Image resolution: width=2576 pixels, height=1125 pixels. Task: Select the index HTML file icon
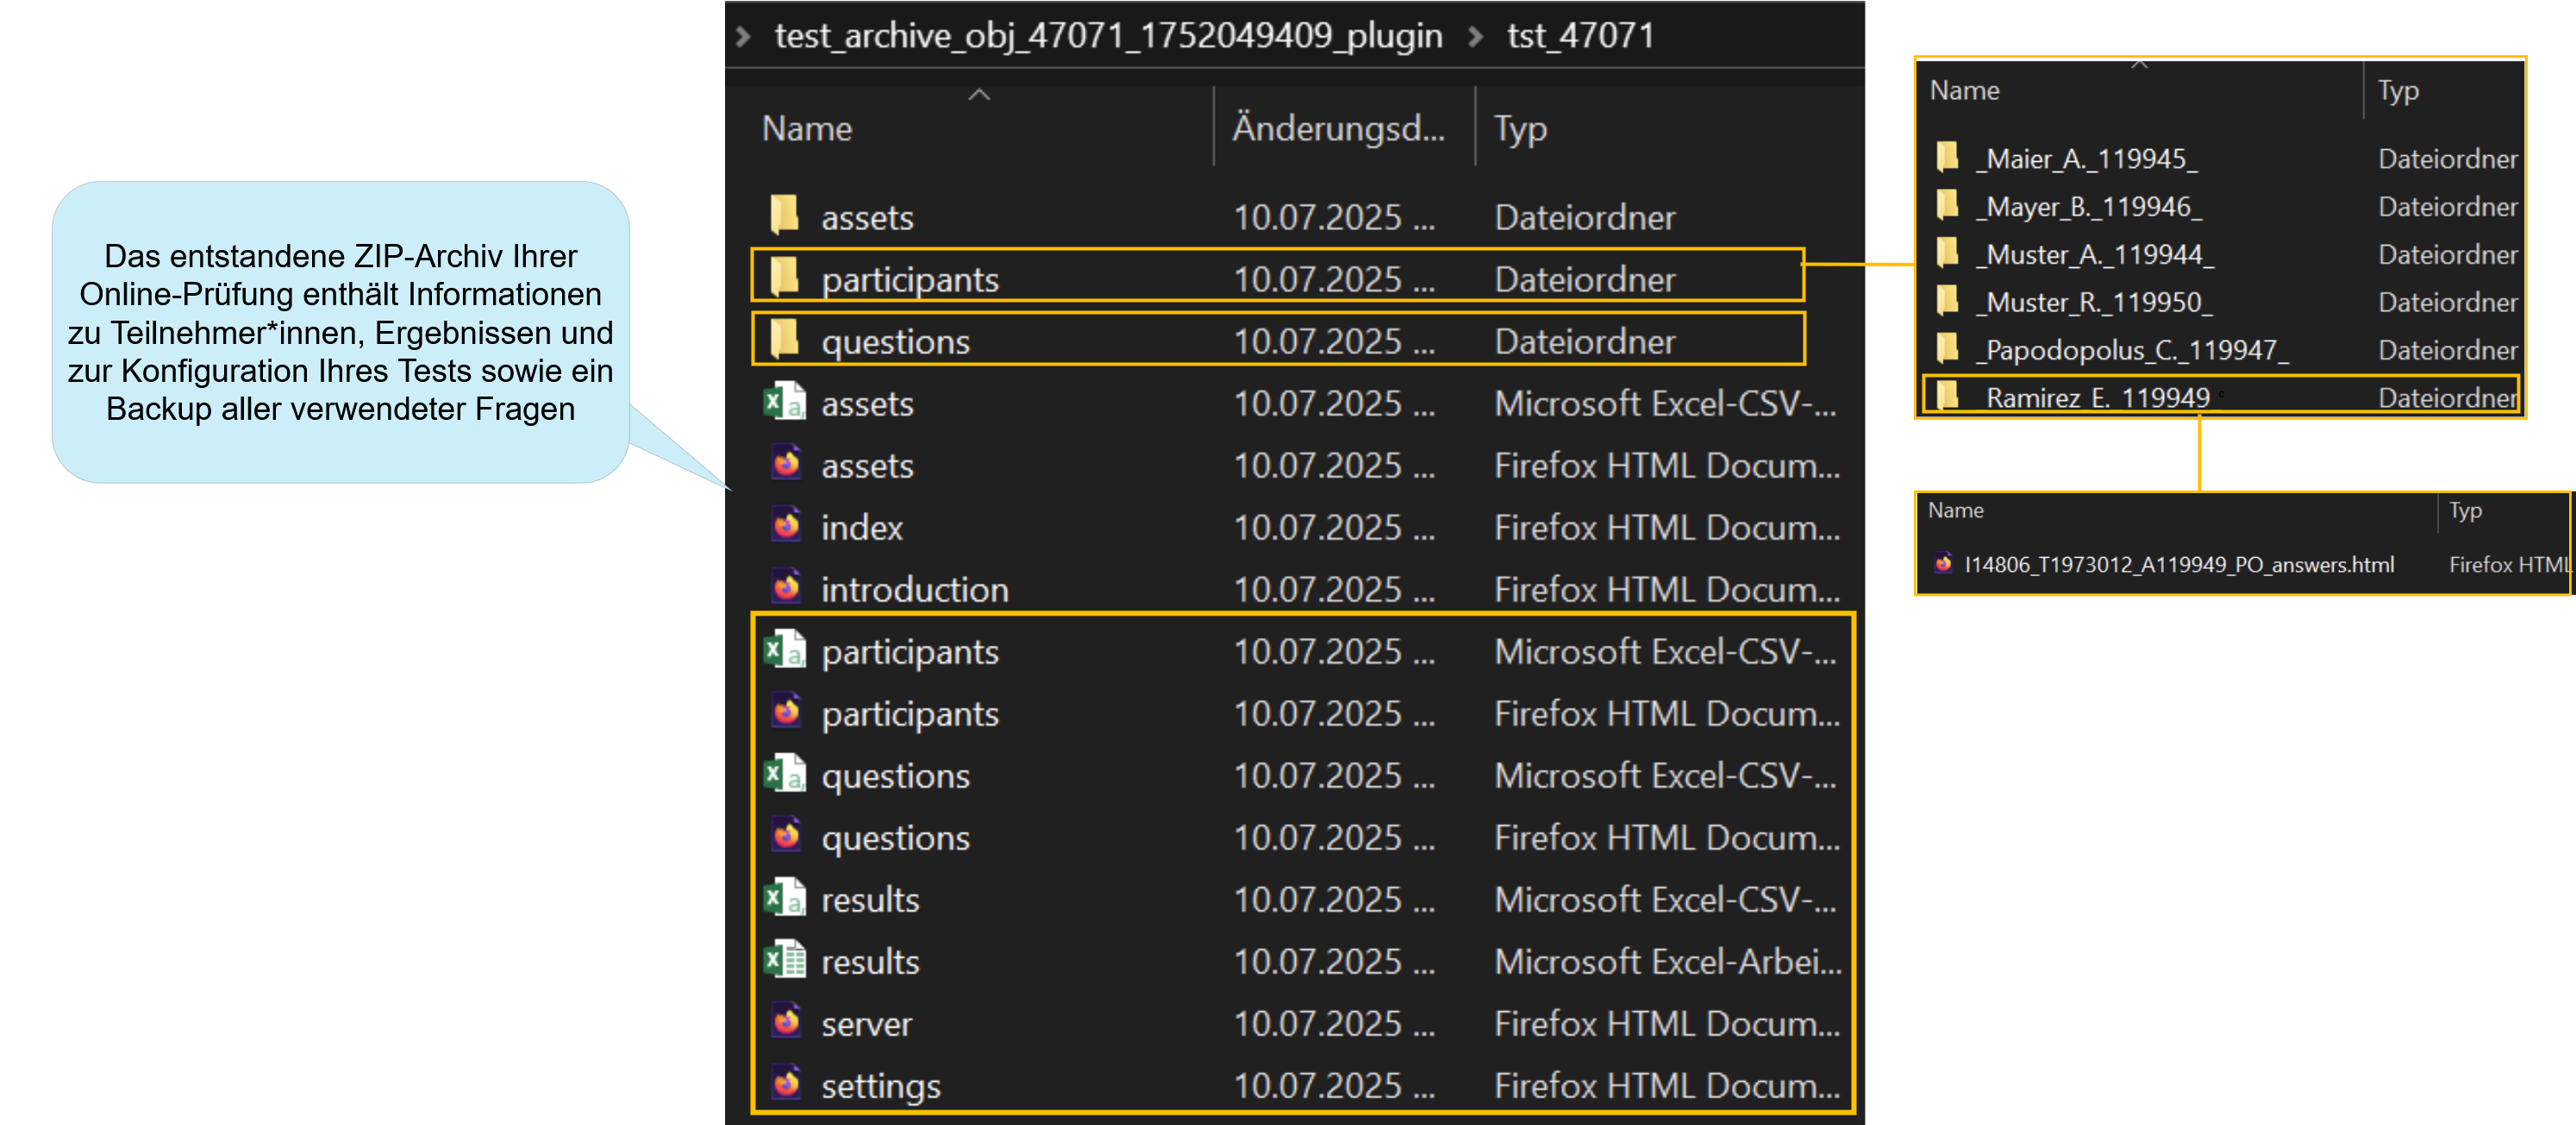787,526
